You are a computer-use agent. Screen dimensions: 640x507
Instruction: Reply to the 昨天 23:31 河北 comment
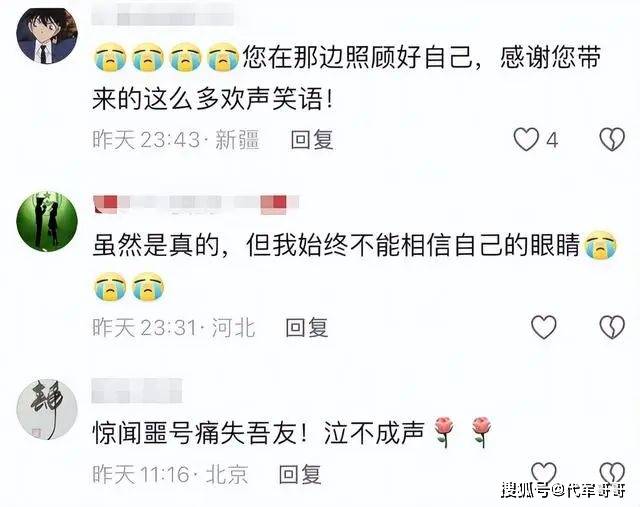(x=307, y=327)
